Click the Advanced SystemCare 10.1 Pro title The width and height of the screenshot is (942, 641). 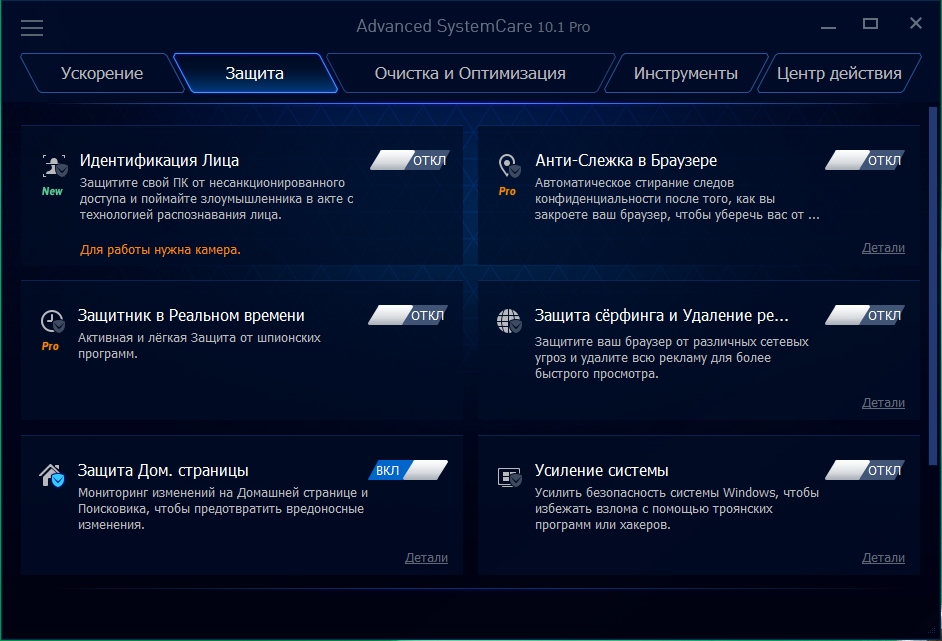pyautogui.click(x=473, y=26)
